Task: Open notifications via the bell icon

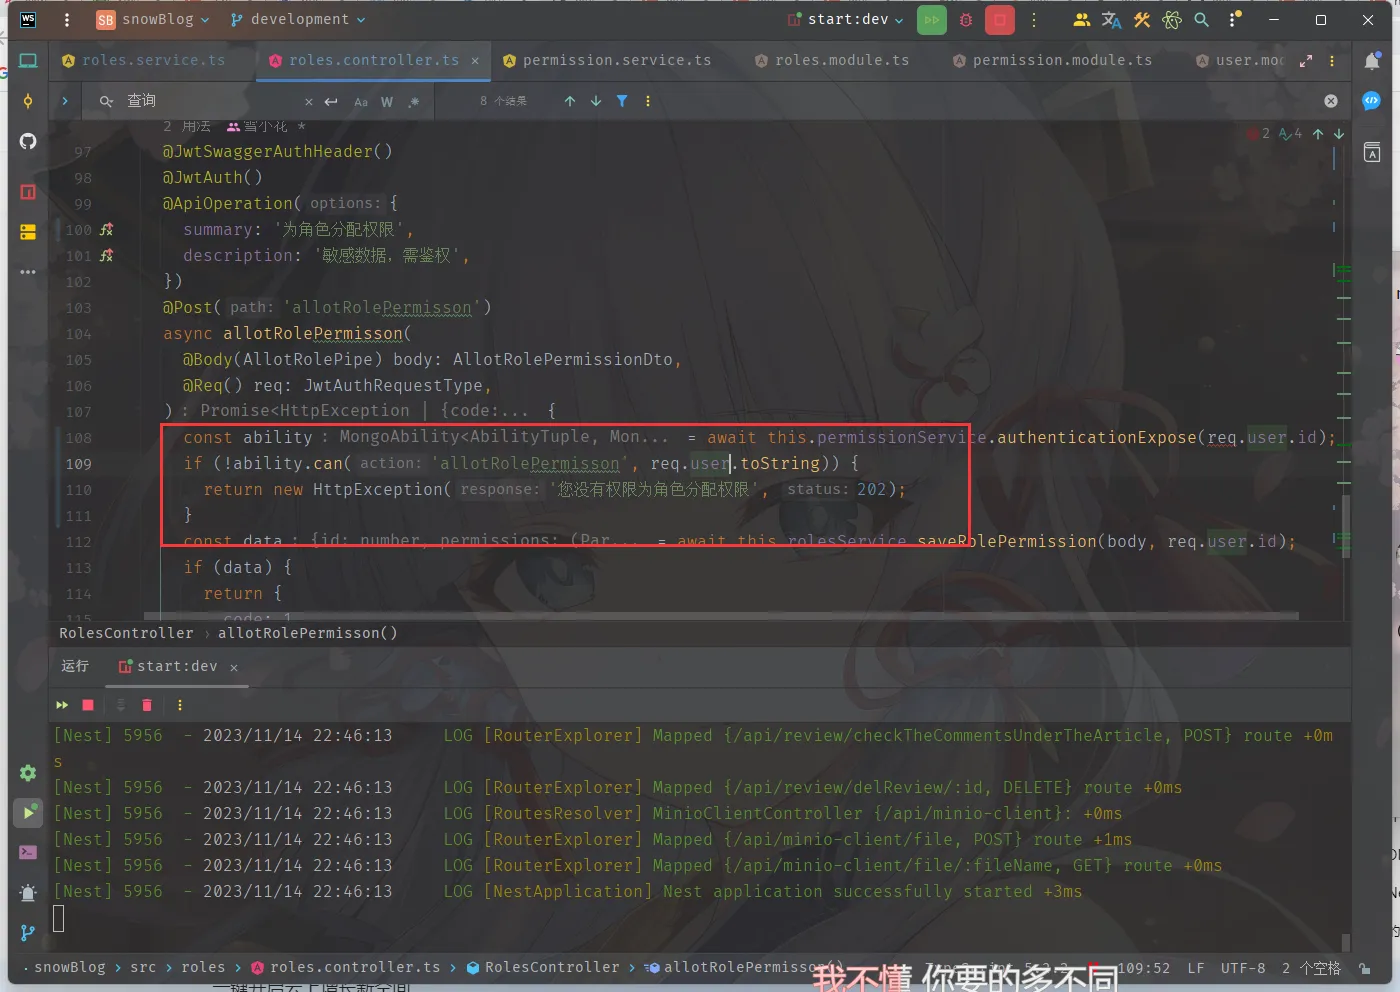Action: 1372,61
